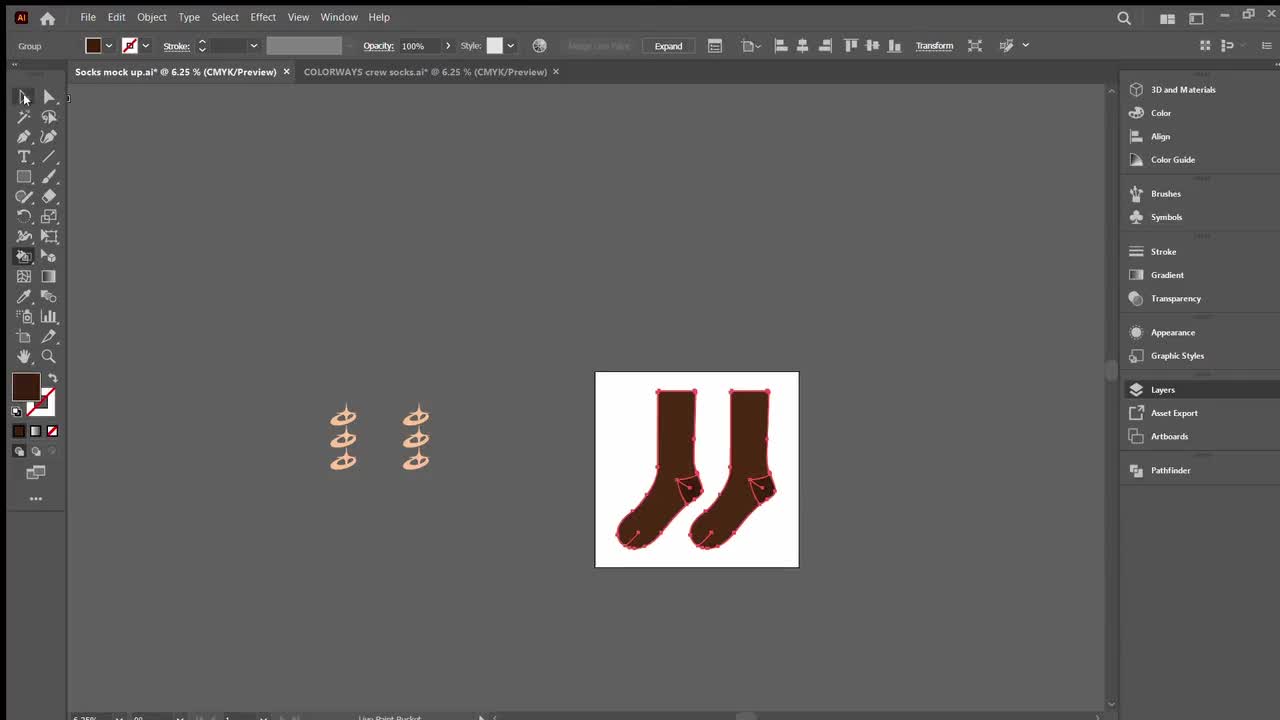Click control bar fill swatch

[93, 46]
